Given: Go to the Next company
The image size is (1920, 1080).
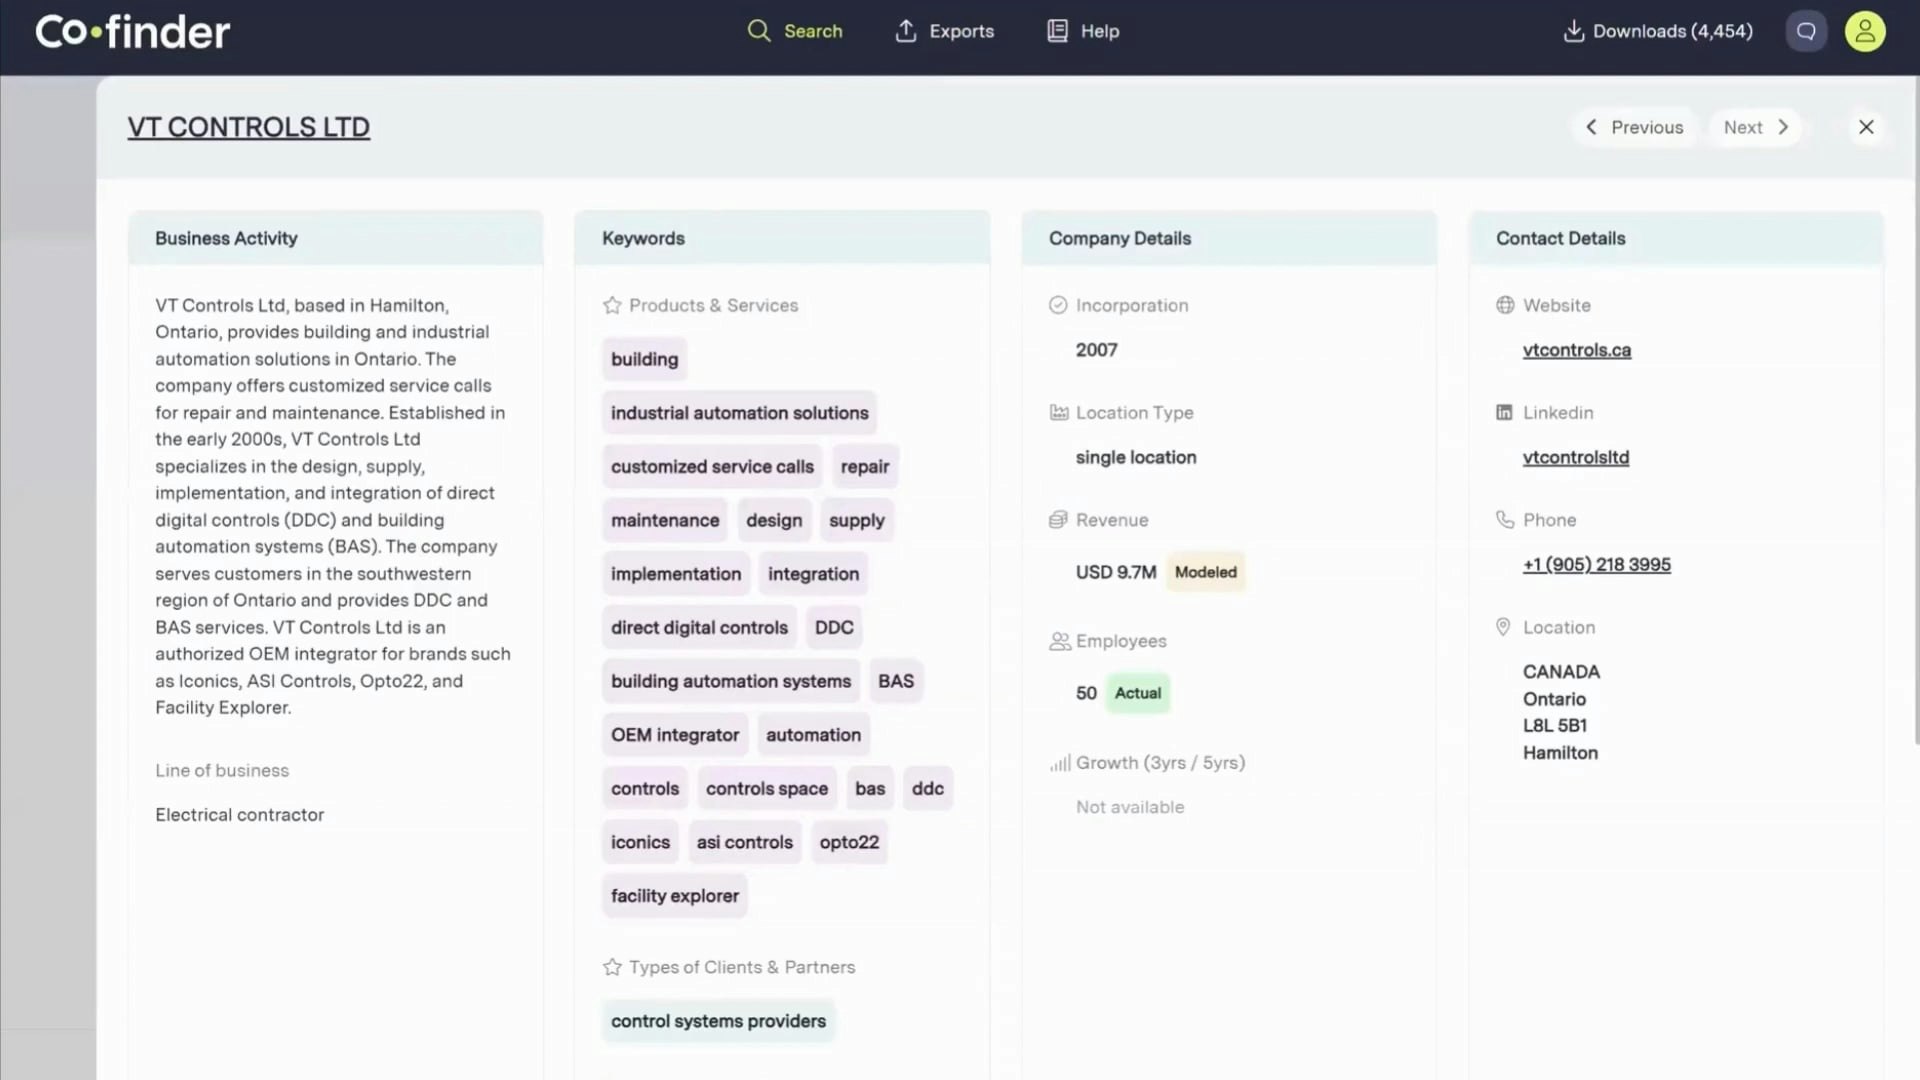Looking at the screenshot, I should tap(1755, 127).
